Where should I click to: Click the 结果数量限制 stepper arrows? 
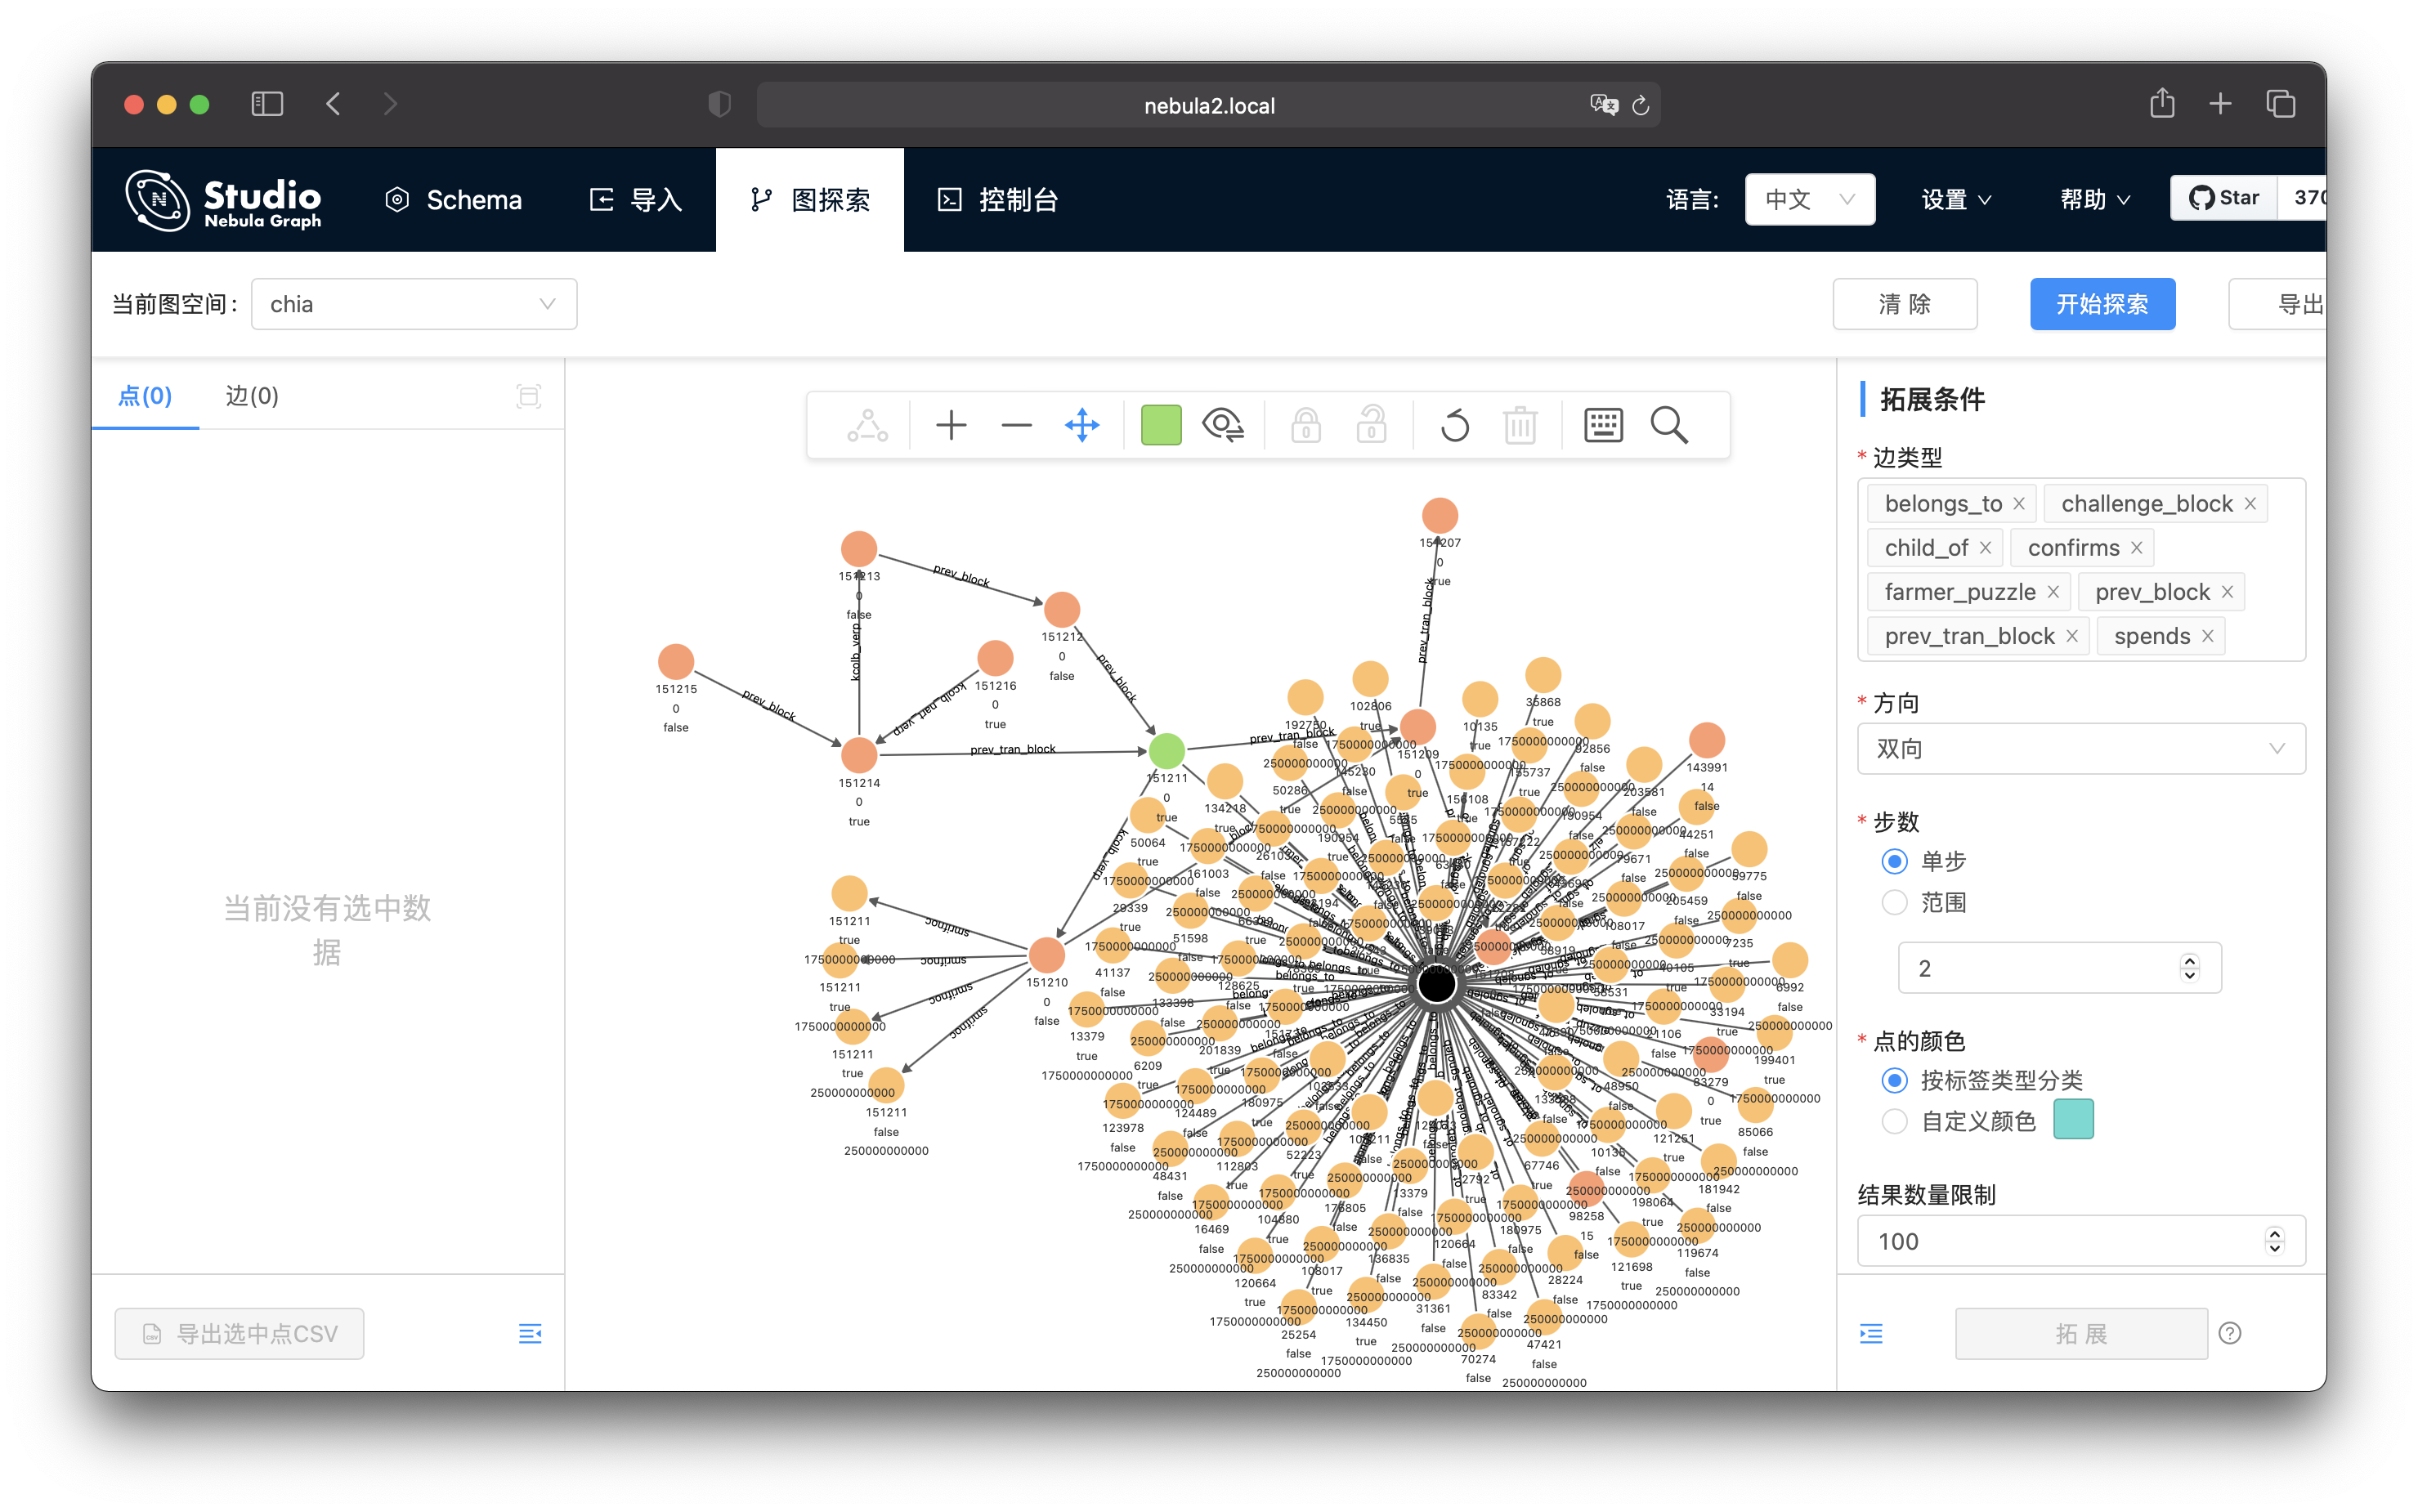(2275, 1241)
